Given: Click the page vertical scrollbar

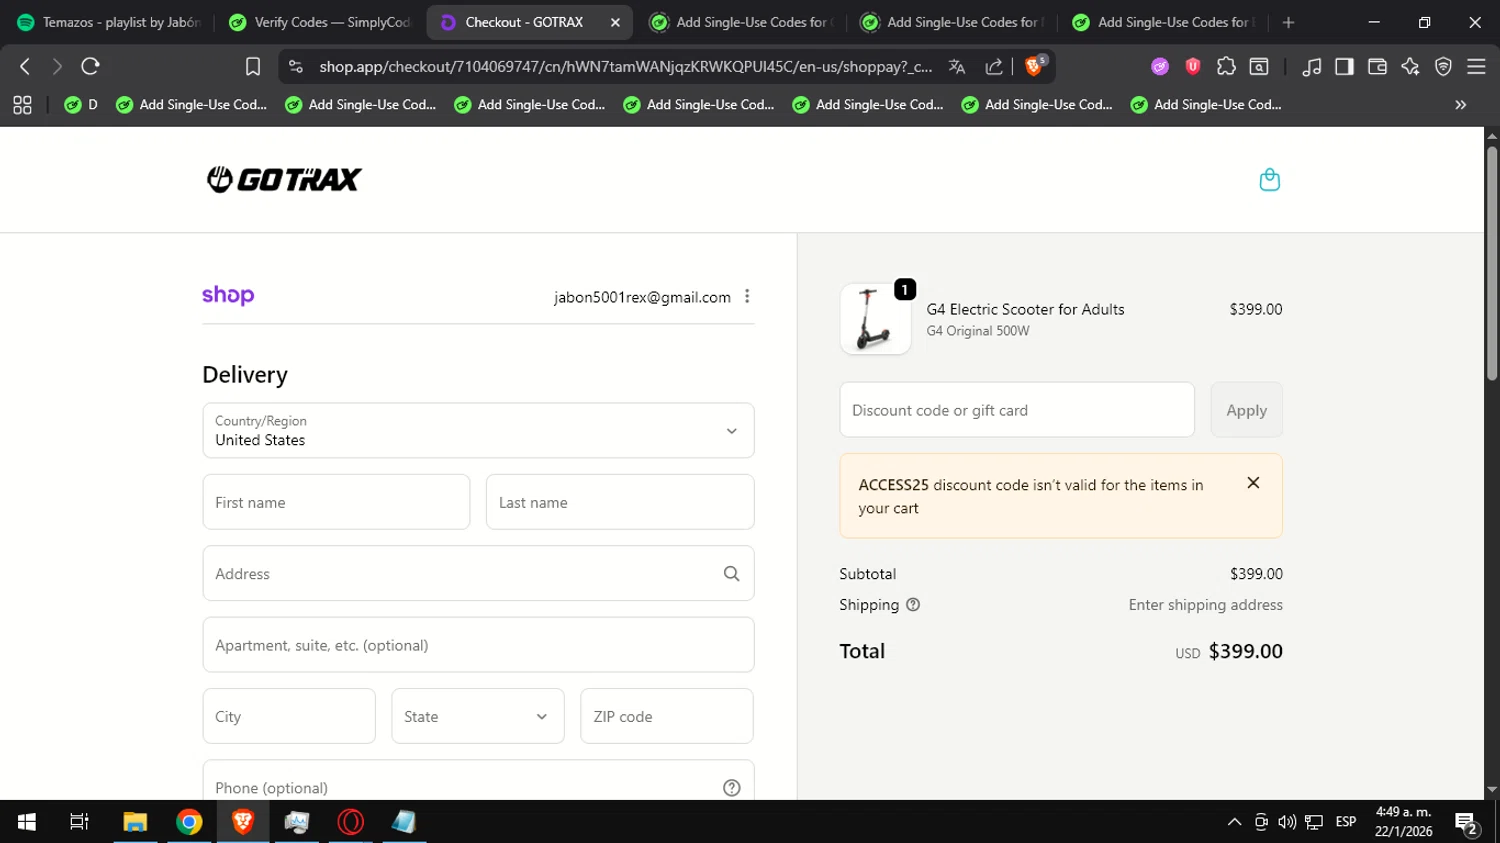Looking at the screenshot, I should tap(1491, 263).
